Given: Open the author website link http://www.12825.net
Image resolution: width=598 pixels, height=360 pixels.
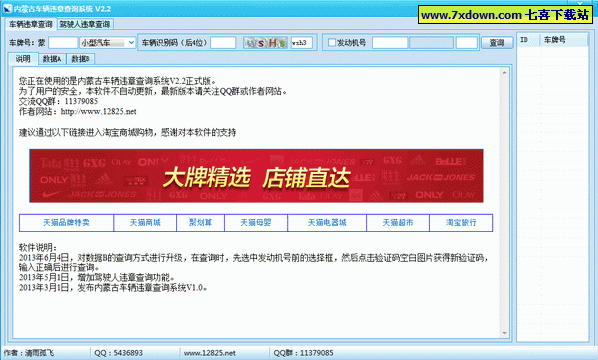Looking at the screenshot, I should point(98,112).
